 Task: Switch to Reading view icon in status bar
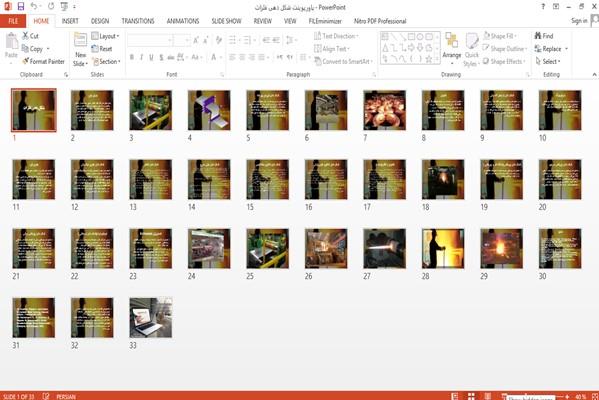[488, 396]
